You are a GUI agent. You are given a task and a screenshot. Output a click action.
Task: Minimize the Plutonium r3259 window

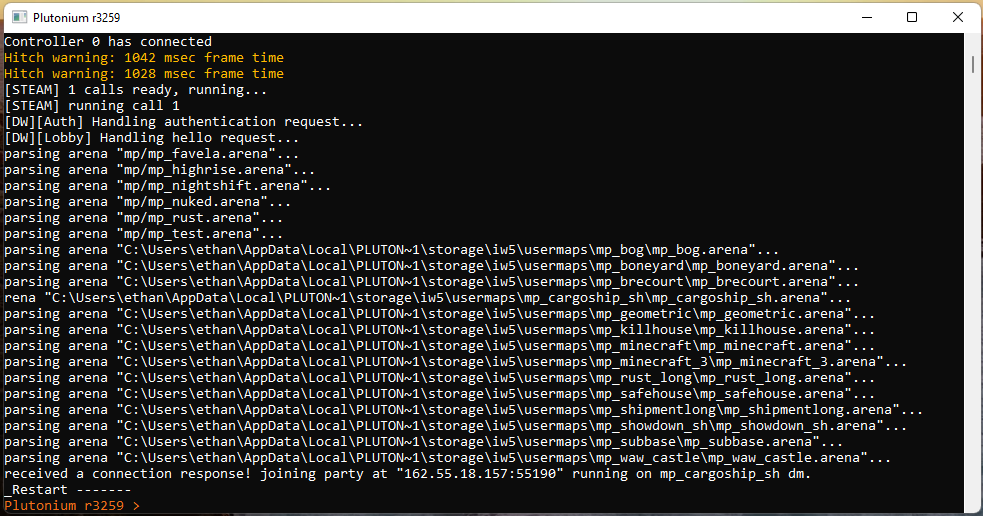(867, 17)
